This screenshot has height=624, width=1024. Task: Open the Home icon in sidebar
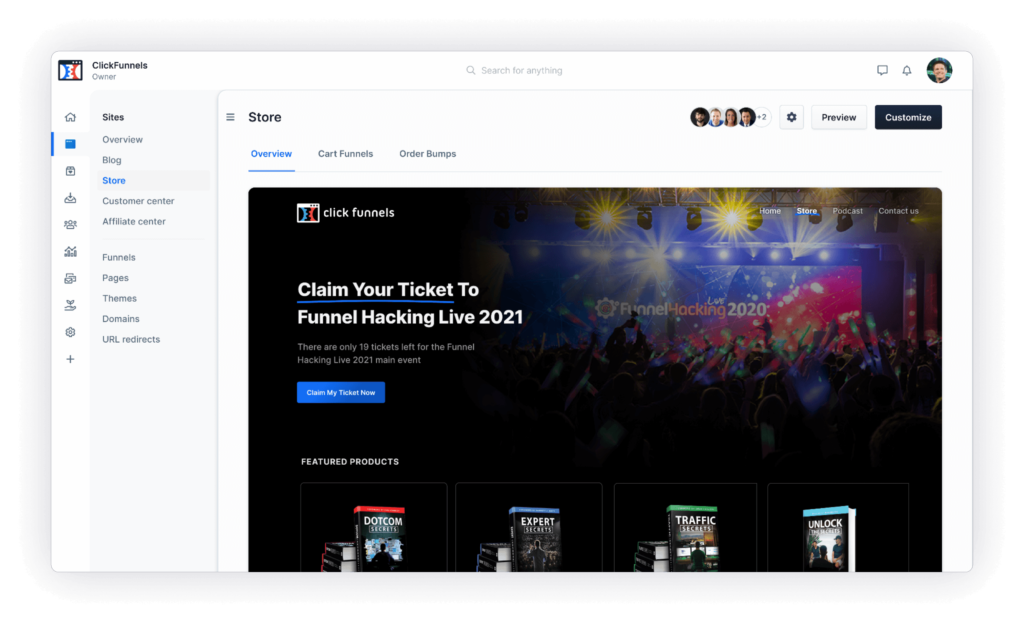tap(71, 117)
